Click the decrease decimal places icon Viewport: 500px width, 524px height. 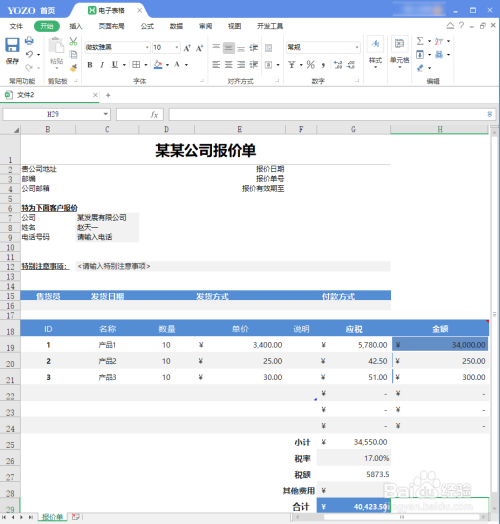pyautogui.click(x=350, y=64)
